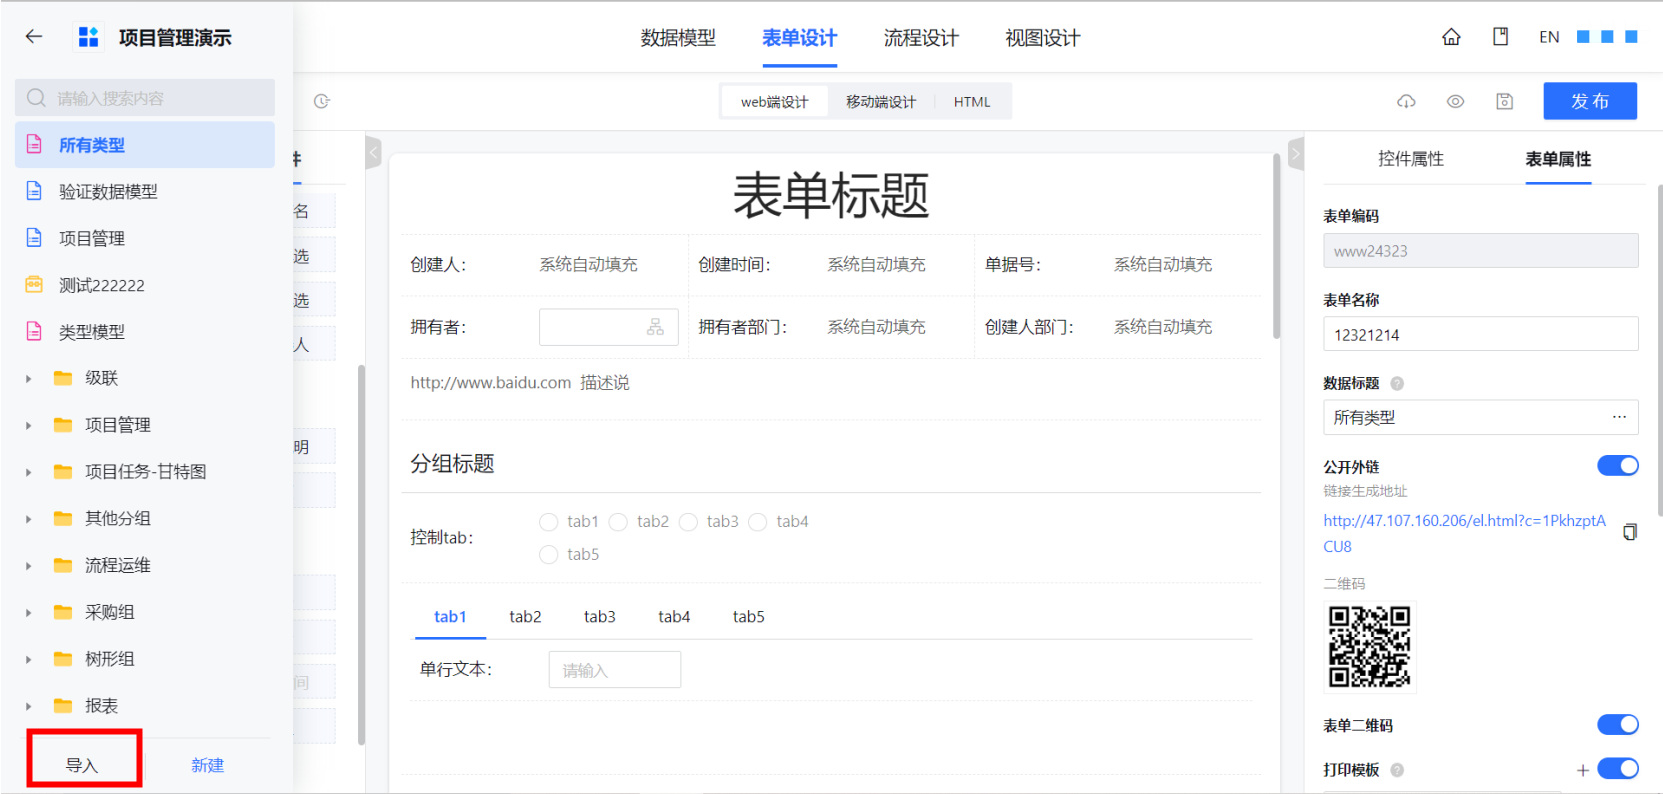This screenshot has height=794, width=1663.
Task: Open the 数据标题 ellipsis selector
Action: click(x=1619, y=417)
